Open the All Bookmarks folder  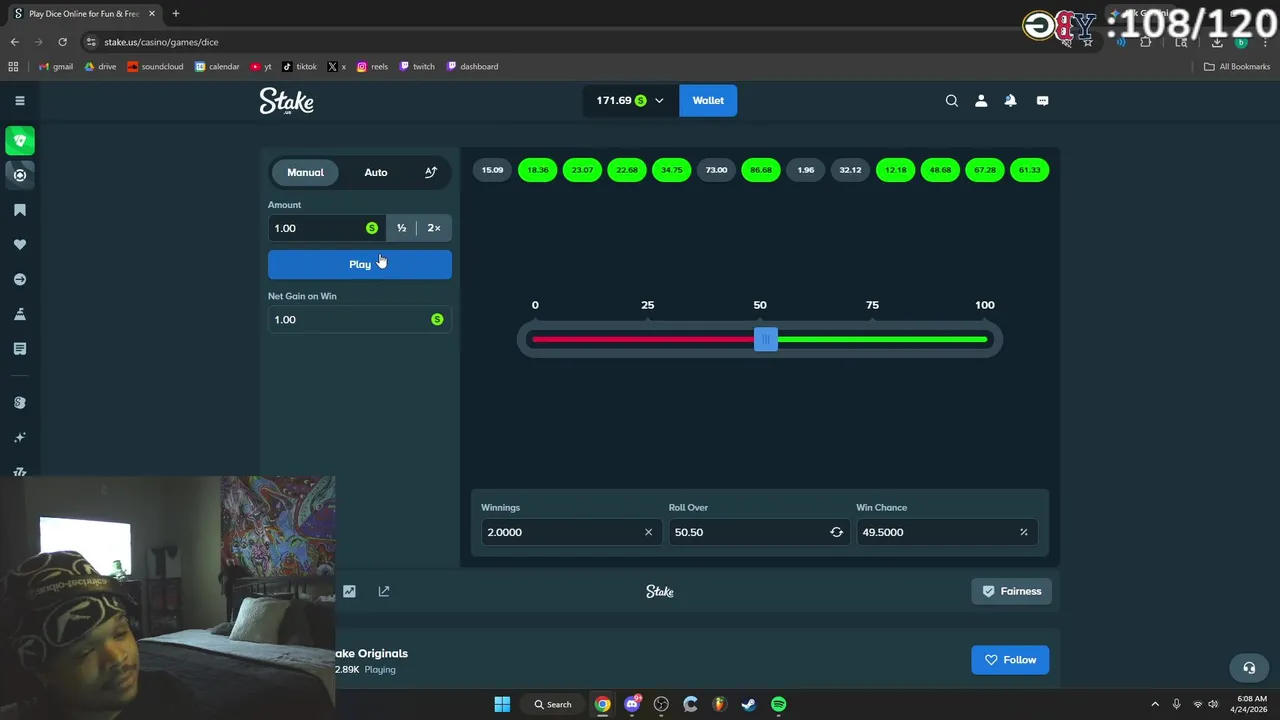point(1237,67)
